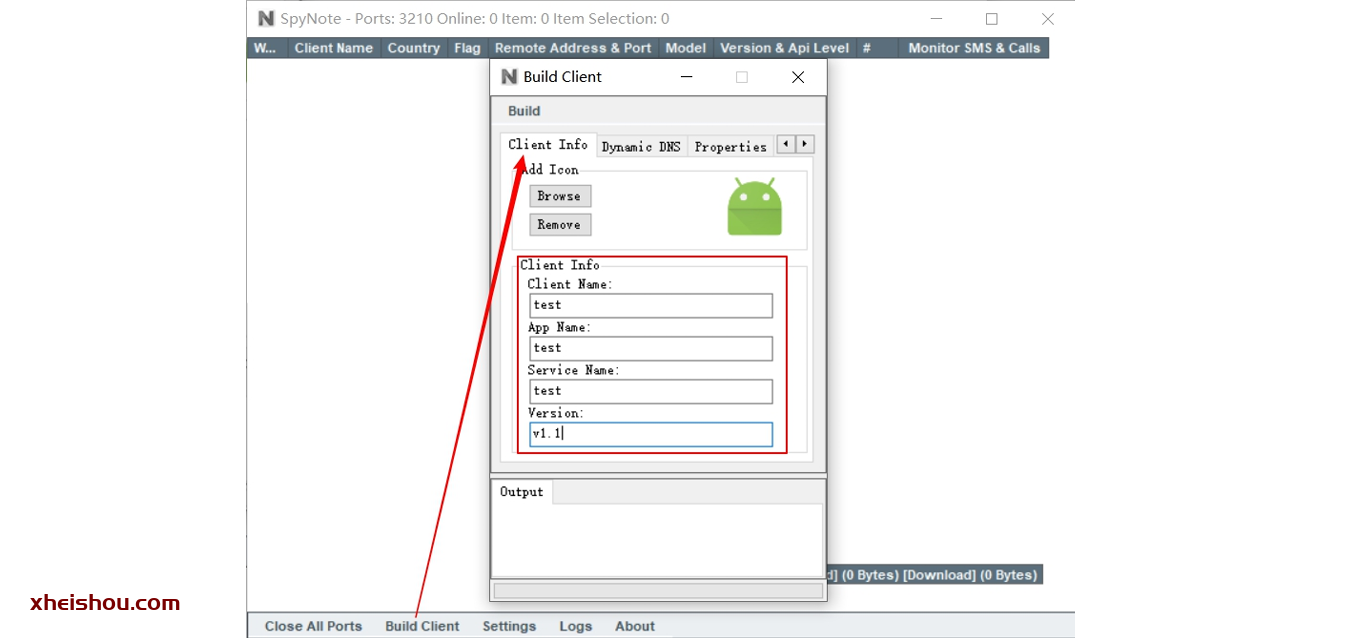1359x640 pixels.
Task: Click the Client Name column header
Action: pos(334,48)
